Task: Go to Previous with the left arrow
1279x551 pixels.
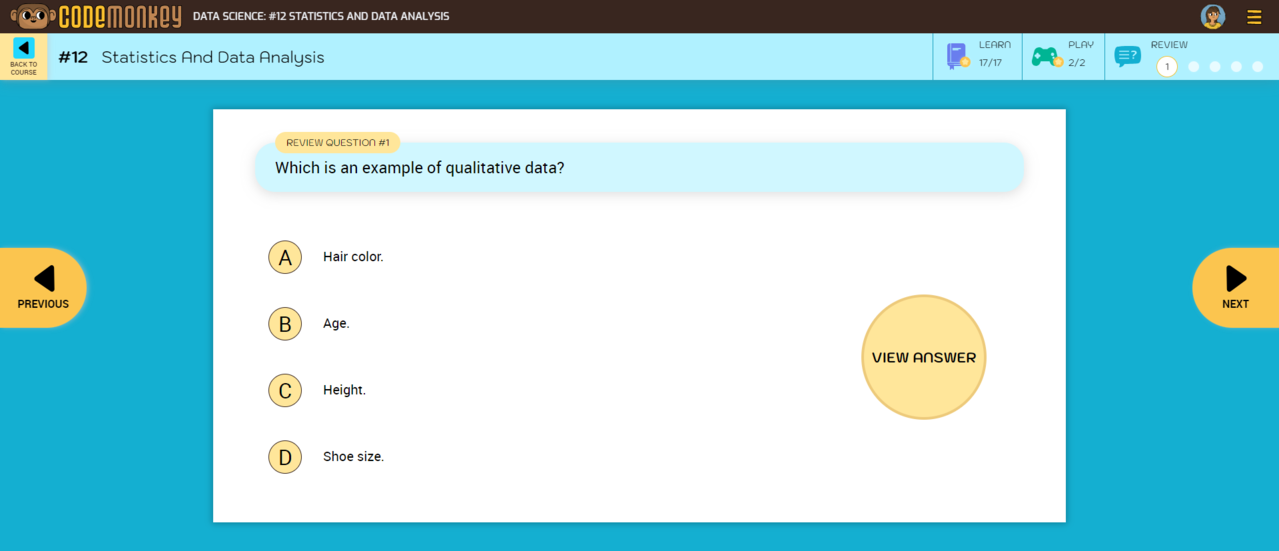Action: [43, 288]
